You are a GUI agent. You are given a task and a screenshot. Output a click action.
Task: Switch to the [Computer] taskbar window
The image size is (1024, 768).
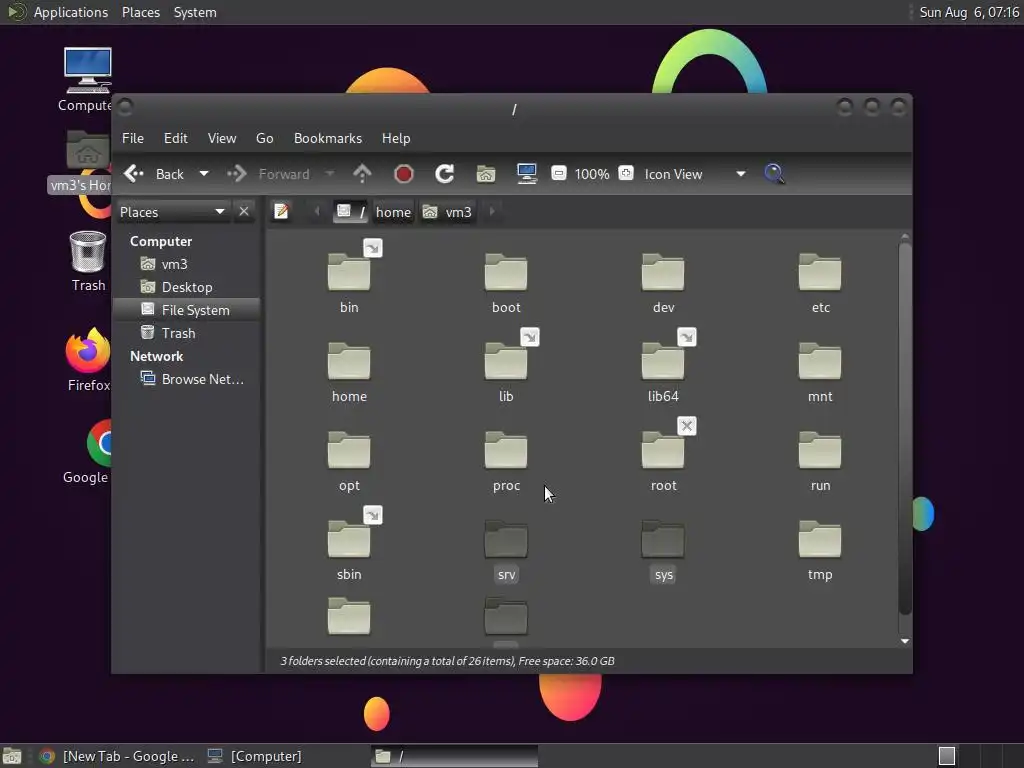click(x=255, y=756)
